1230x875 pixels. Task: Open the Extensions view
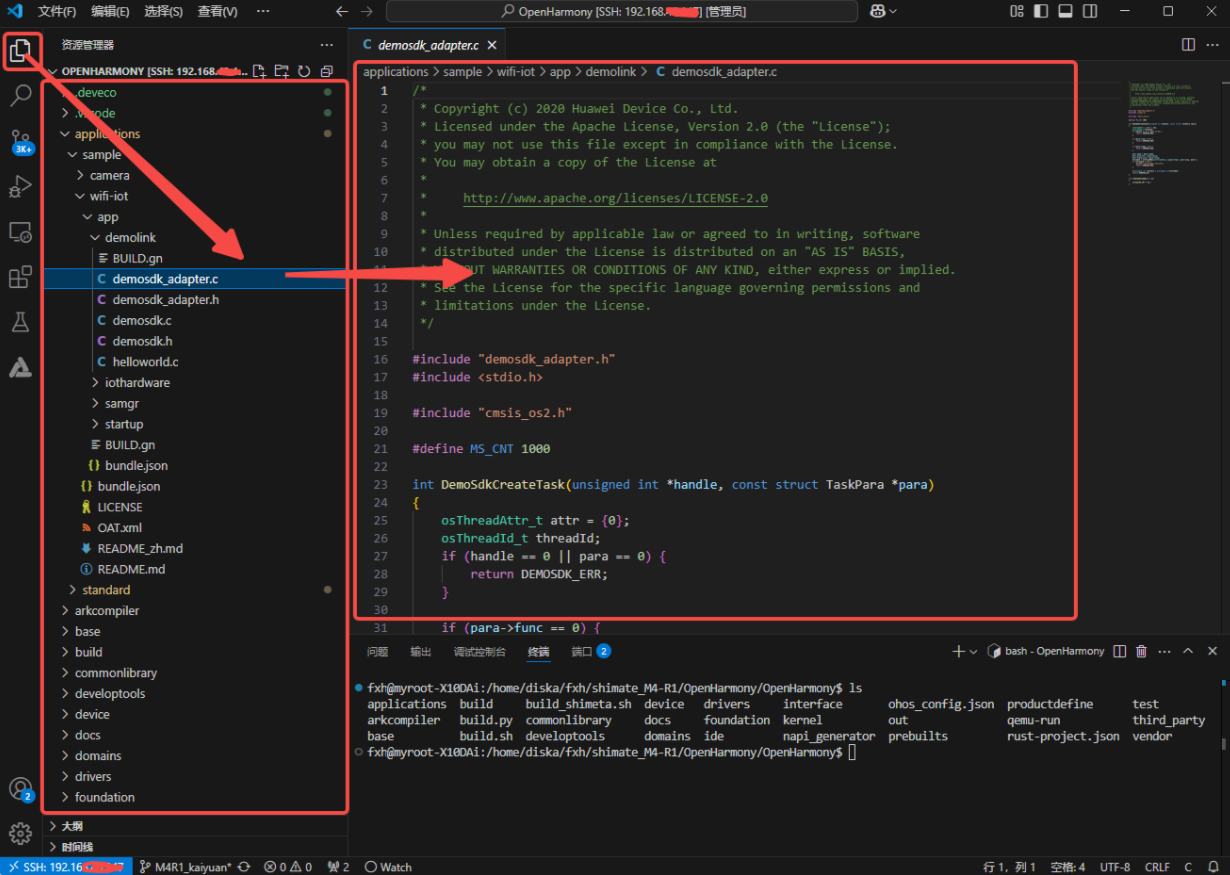(x=22, y=277)
